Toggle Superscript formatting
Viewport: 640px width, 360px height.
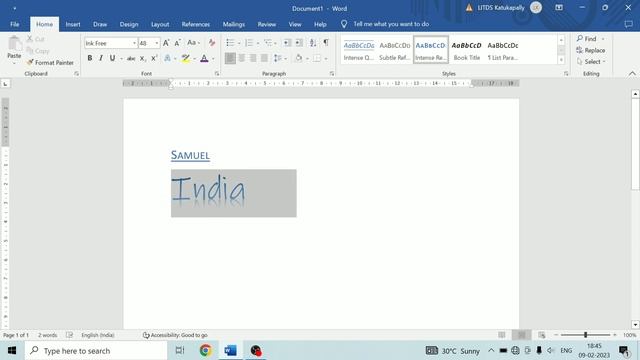pos(154,59)
